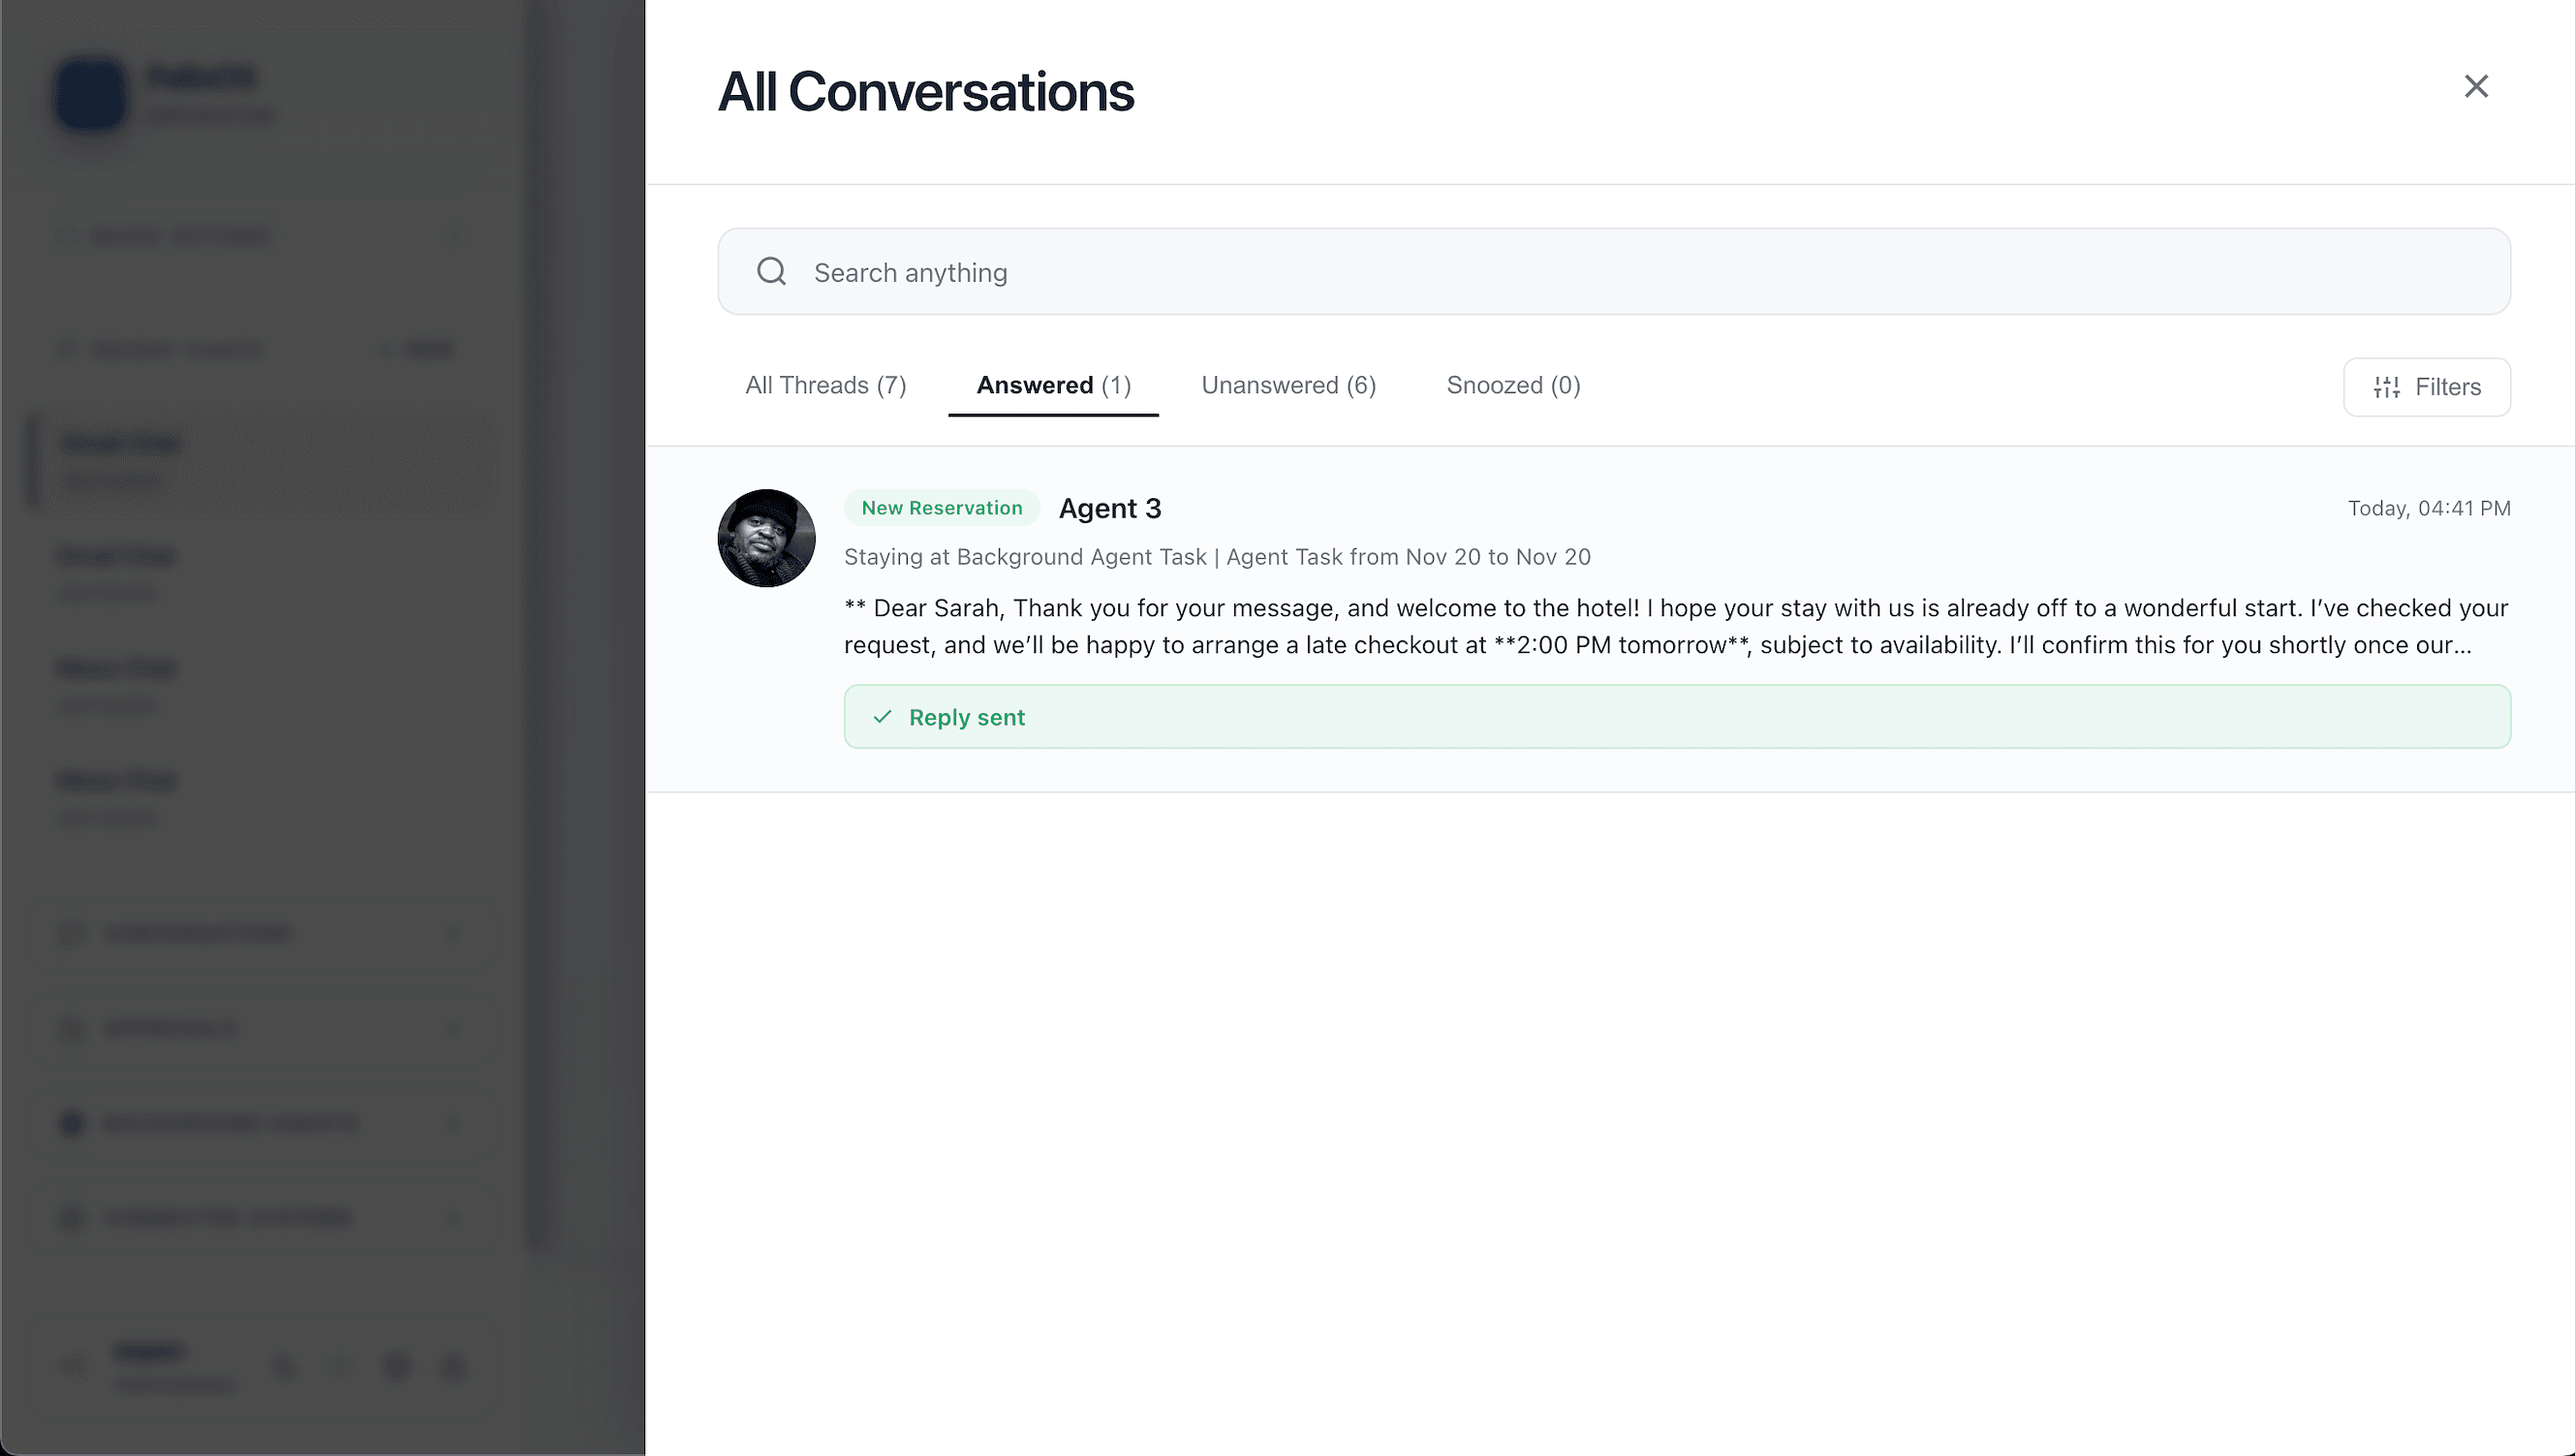Switch to the All Threads tab

point(825,385)
